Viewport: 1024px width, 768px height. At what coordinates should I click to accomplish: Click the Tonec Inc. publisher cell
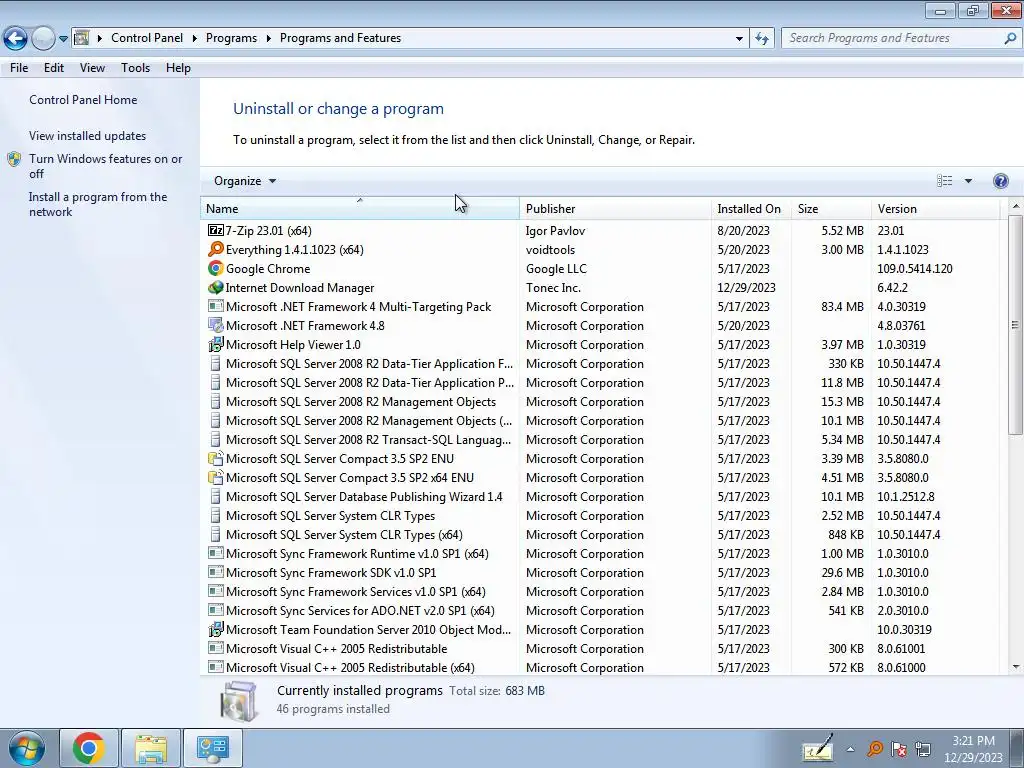coord(553,288)
